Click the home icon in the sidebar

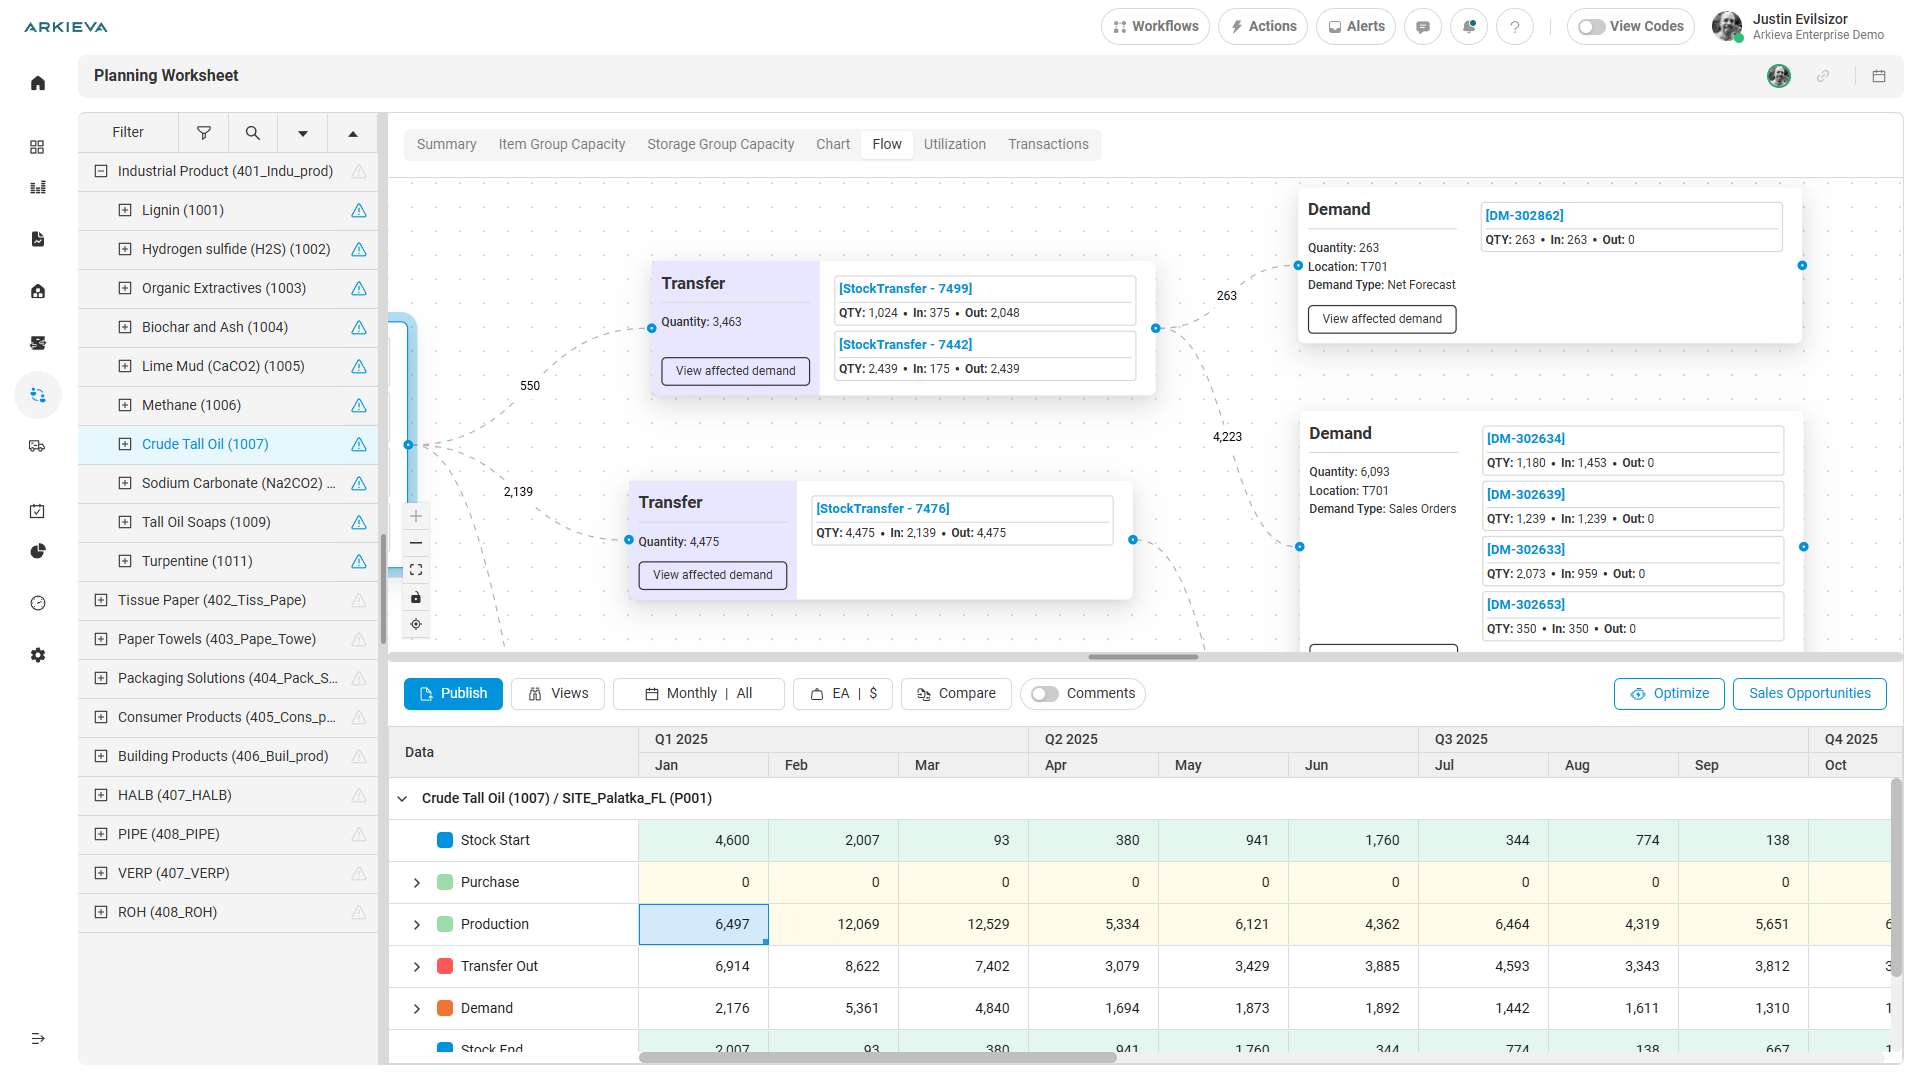[x=38, y=83]
